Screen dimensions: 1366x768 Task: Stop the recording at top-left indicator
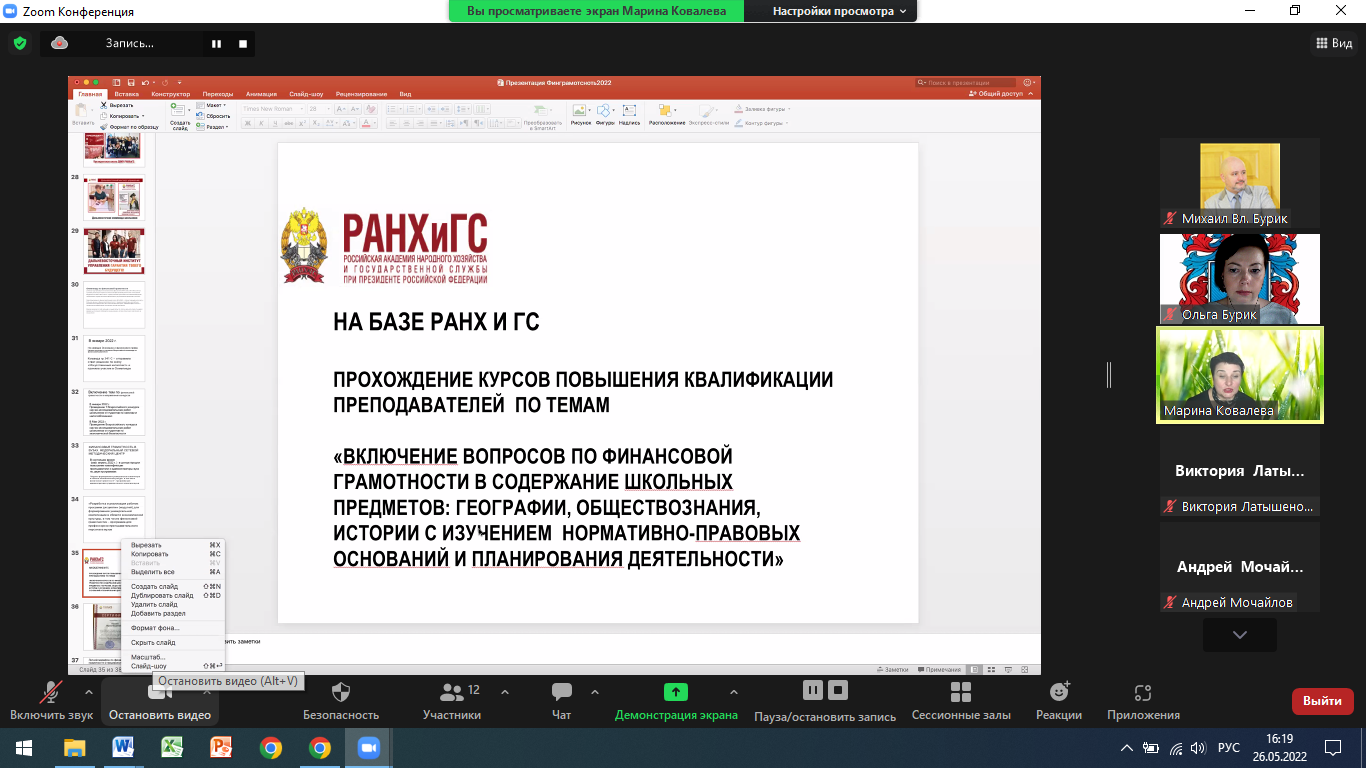pos(242,43)
